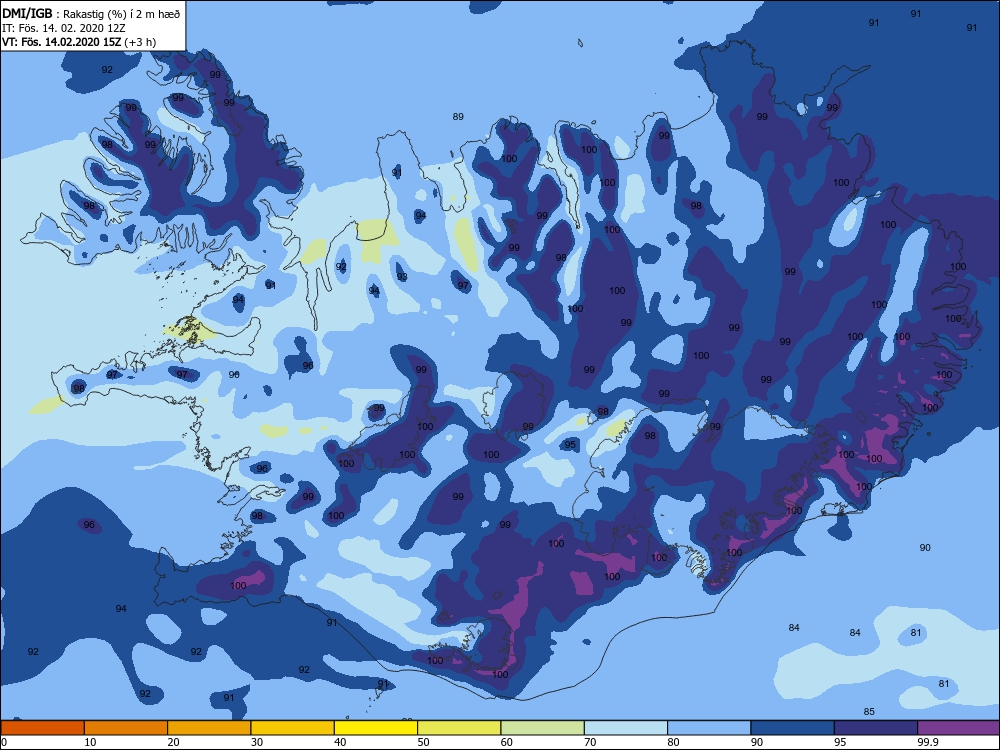Pick the 20–30 legend color swatch
This screenshot has height=750, width=1000.
[209, 728]
